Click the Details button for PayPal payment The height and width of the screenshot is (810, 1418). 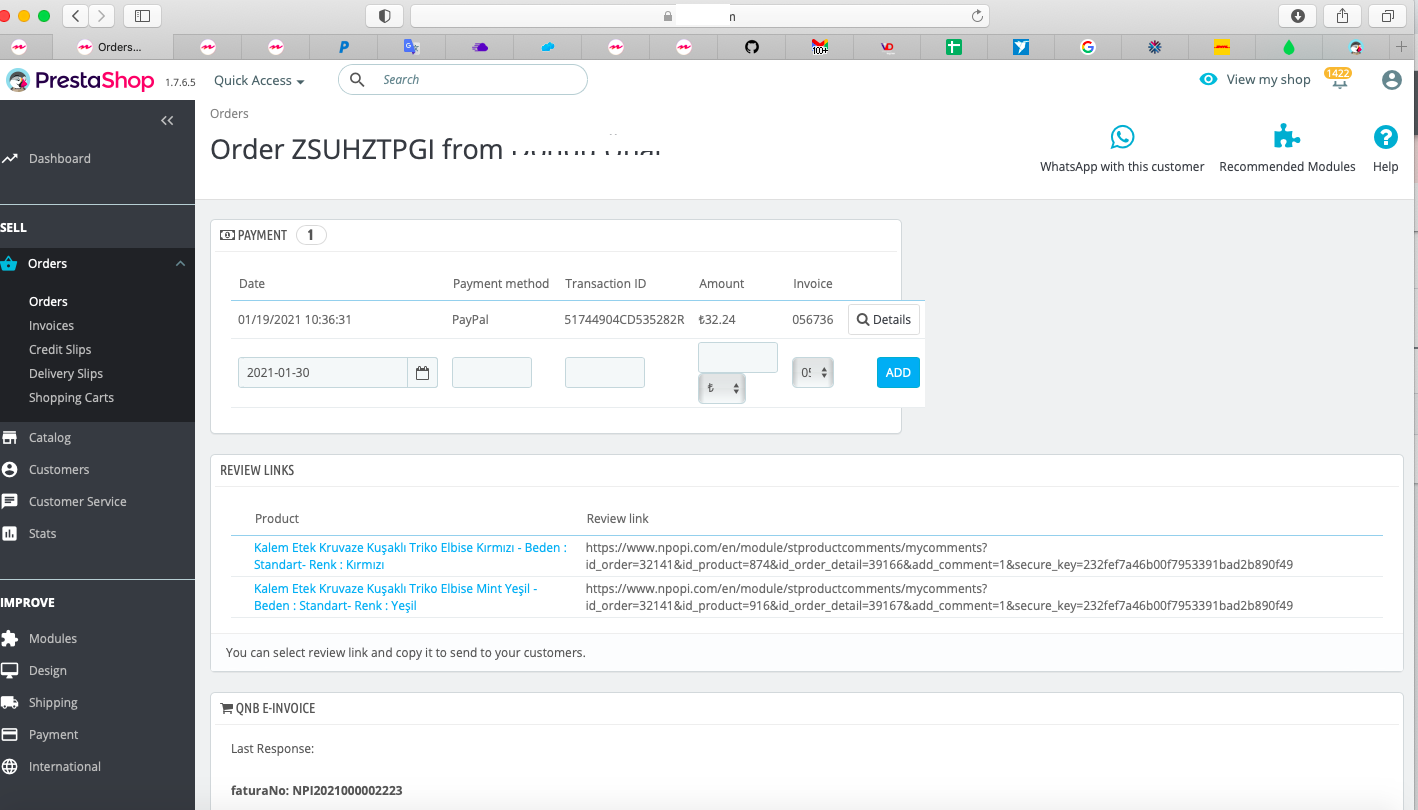click(884, 320)
